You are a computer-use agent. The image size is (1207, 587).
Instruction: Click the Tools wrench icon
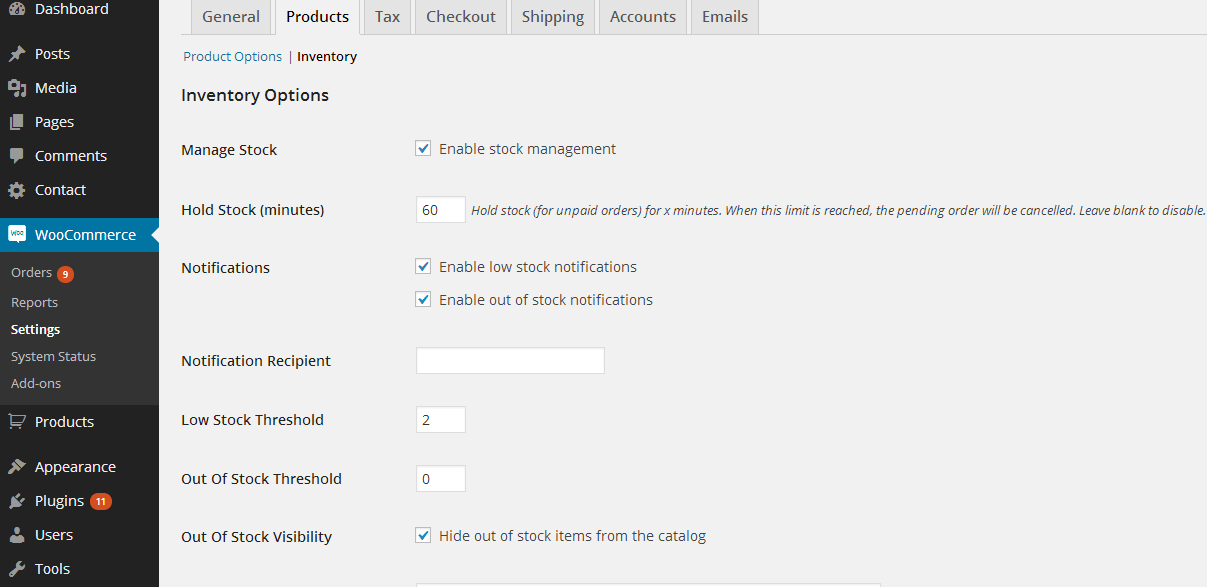click(17, 569)
